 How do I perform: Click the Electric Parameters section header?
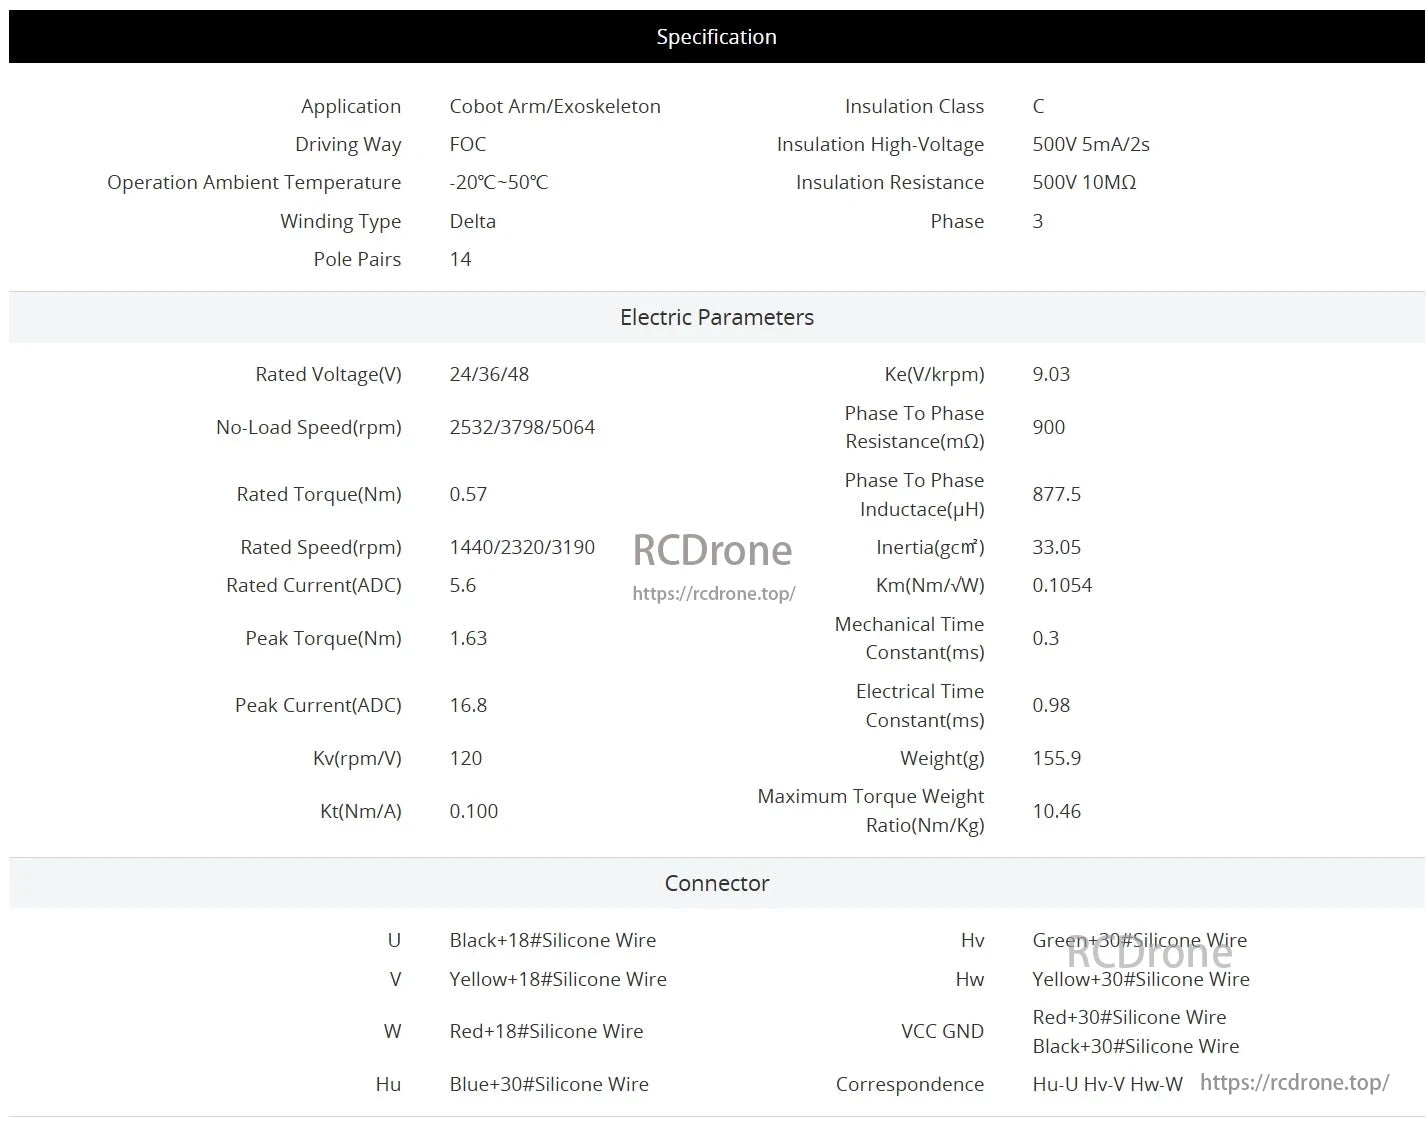click(716, 317)
